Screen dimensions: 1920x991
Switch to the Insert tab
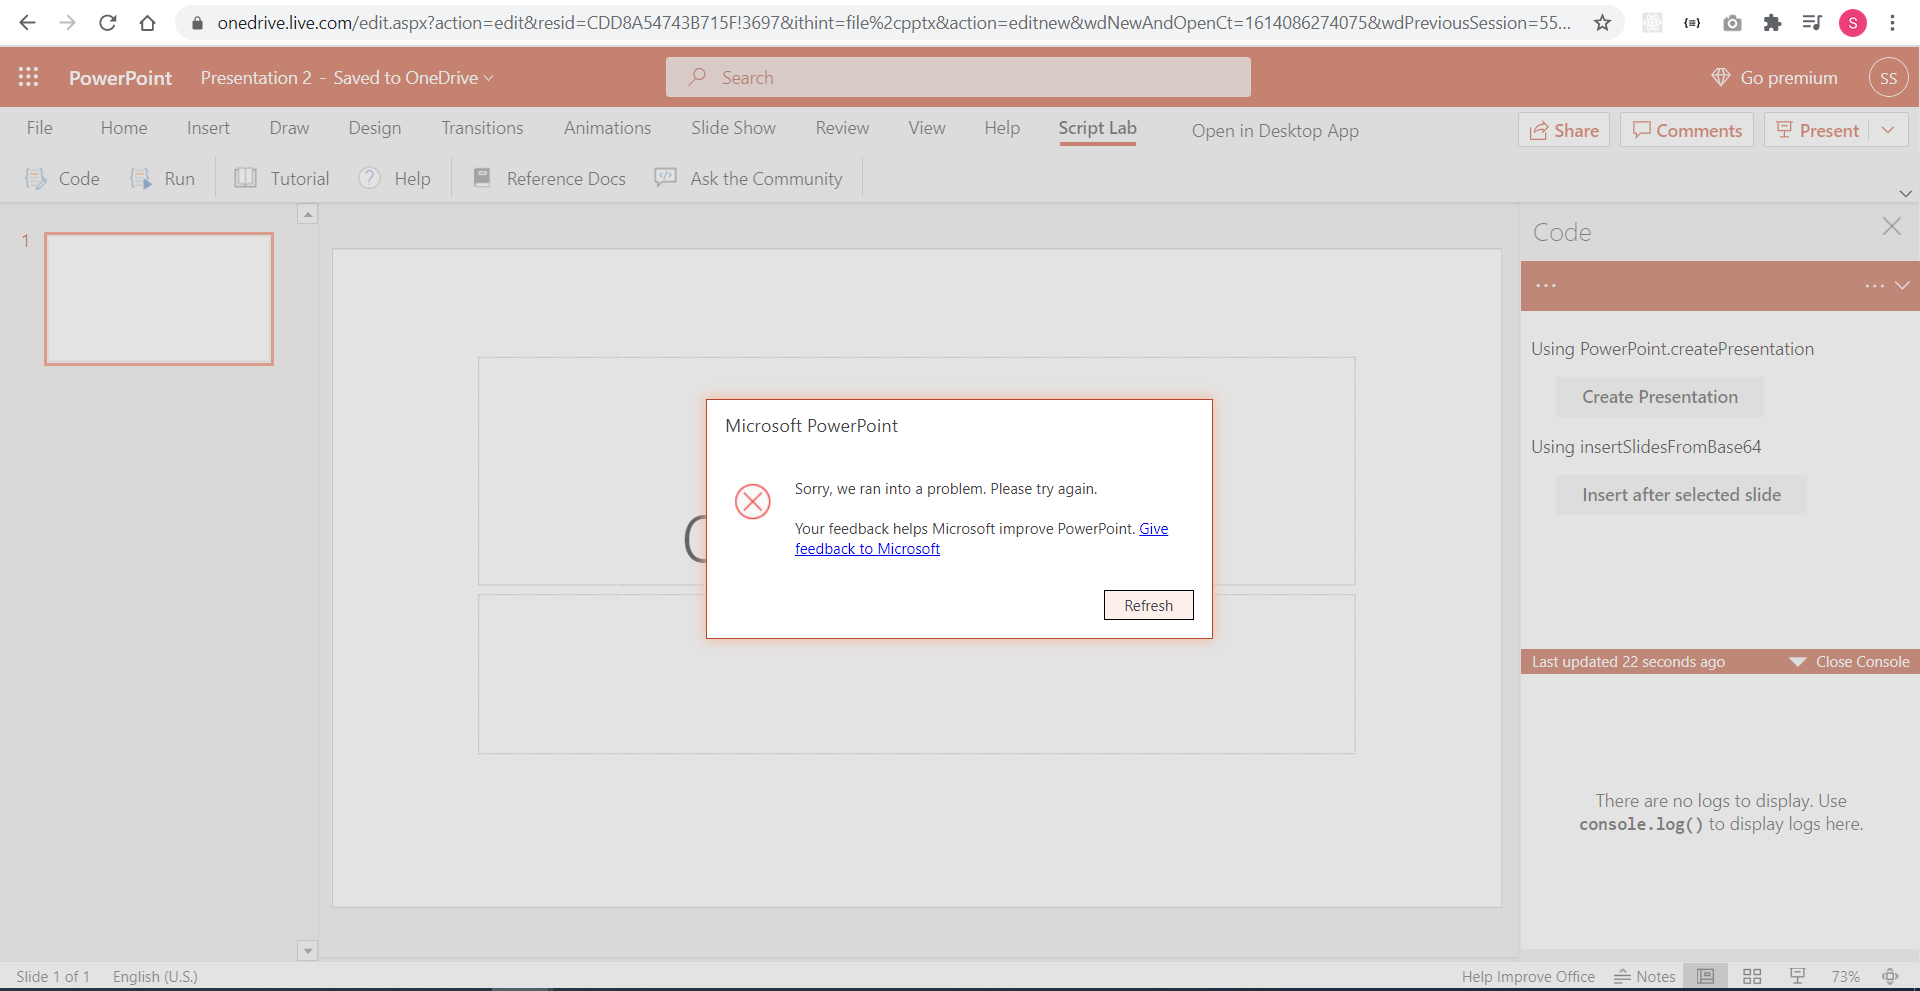[208, 128]
